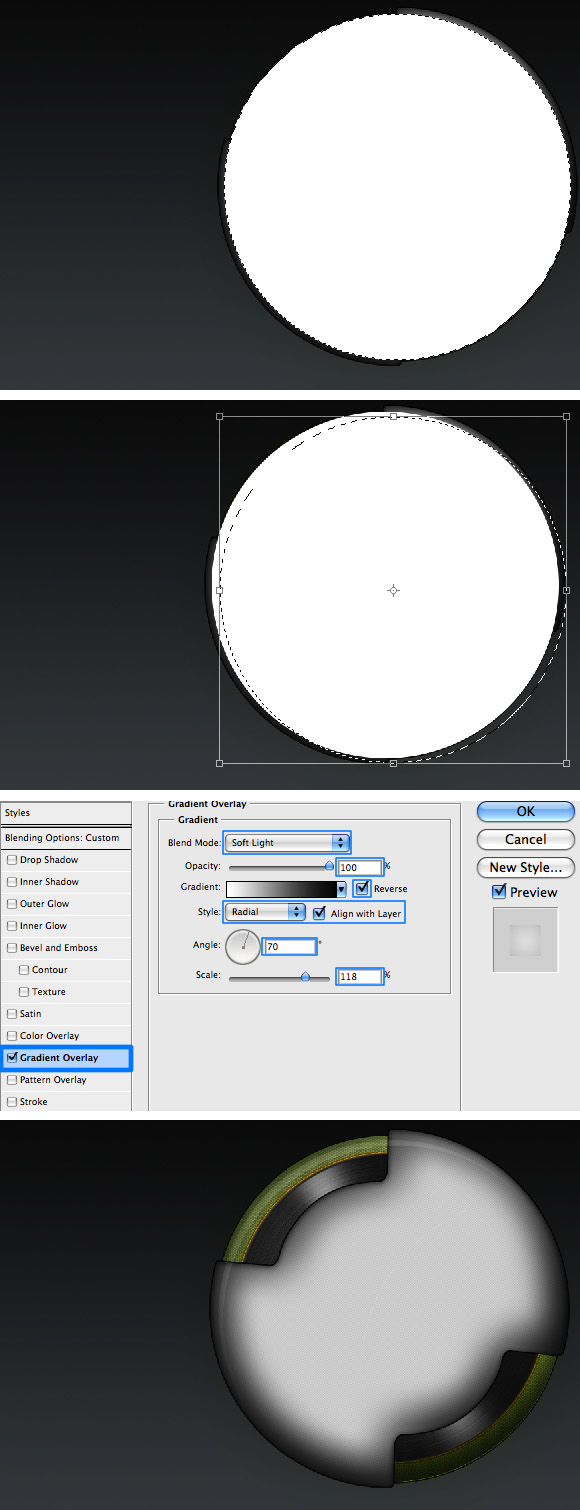Open the Style Radial dropdown
This screenshot has width=580, height=1510.
[x=265, y=912]
